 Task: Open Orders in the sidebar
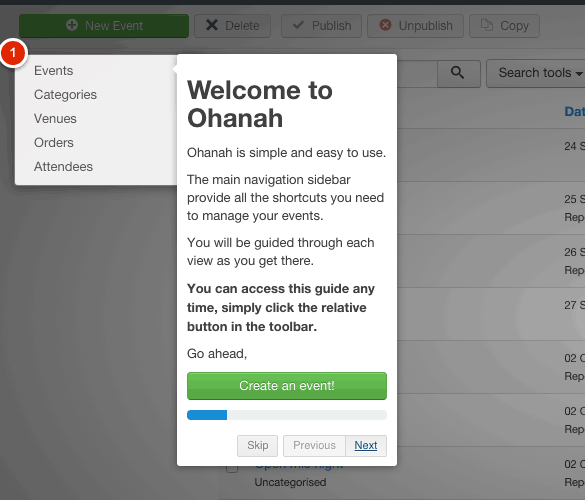pyautogui.click(x=54, y=143)
